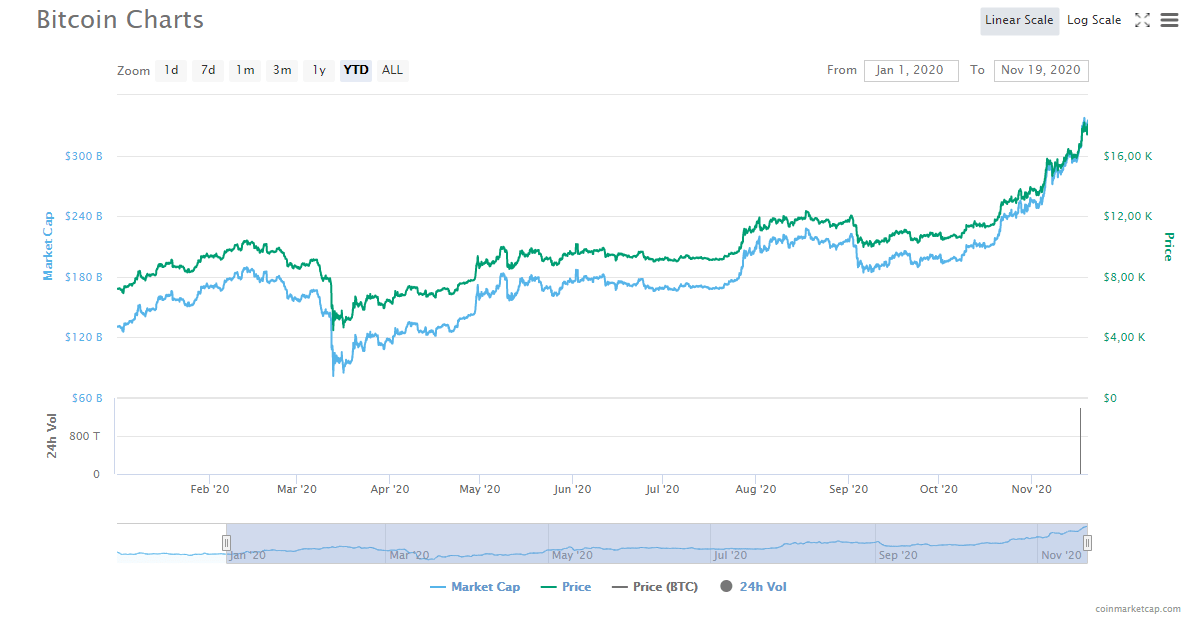This screenshot has width=1196, height=621.
Task: Click the $180 B market cap label
Action: coord(84,277)
